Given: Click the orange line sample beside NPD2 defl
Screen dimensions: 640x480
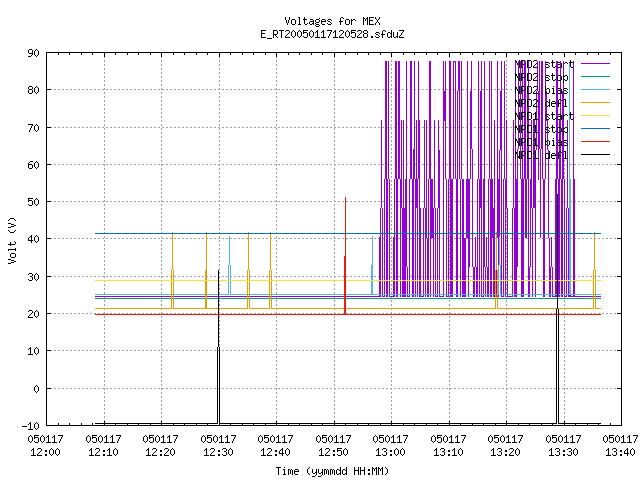Looking at the screenshot, I should pos(595,102).
